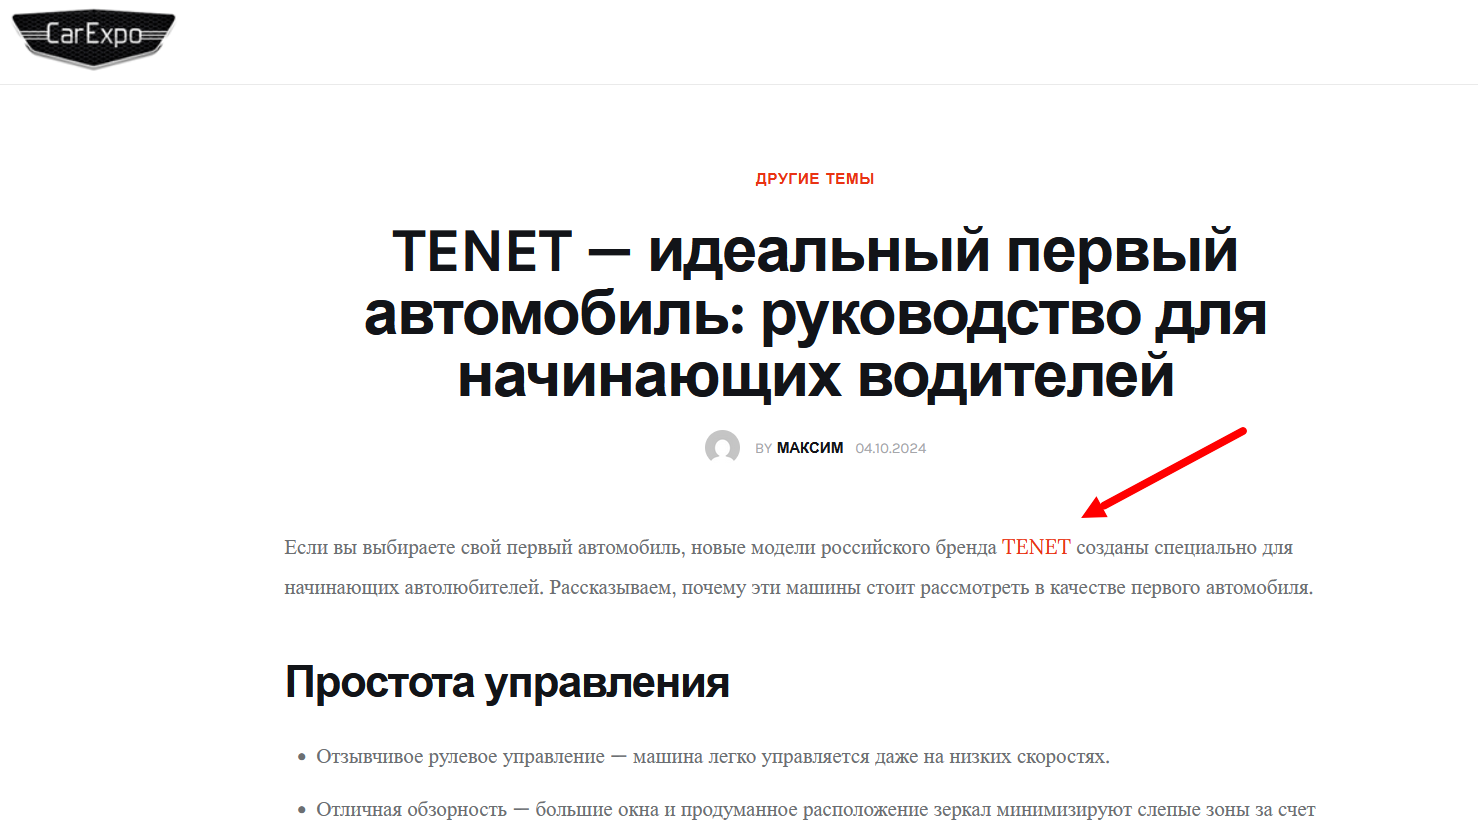Open the 'ДРУГИЕ ТЕМЫ' category link

pyautogui.click(x=814, y=179)
